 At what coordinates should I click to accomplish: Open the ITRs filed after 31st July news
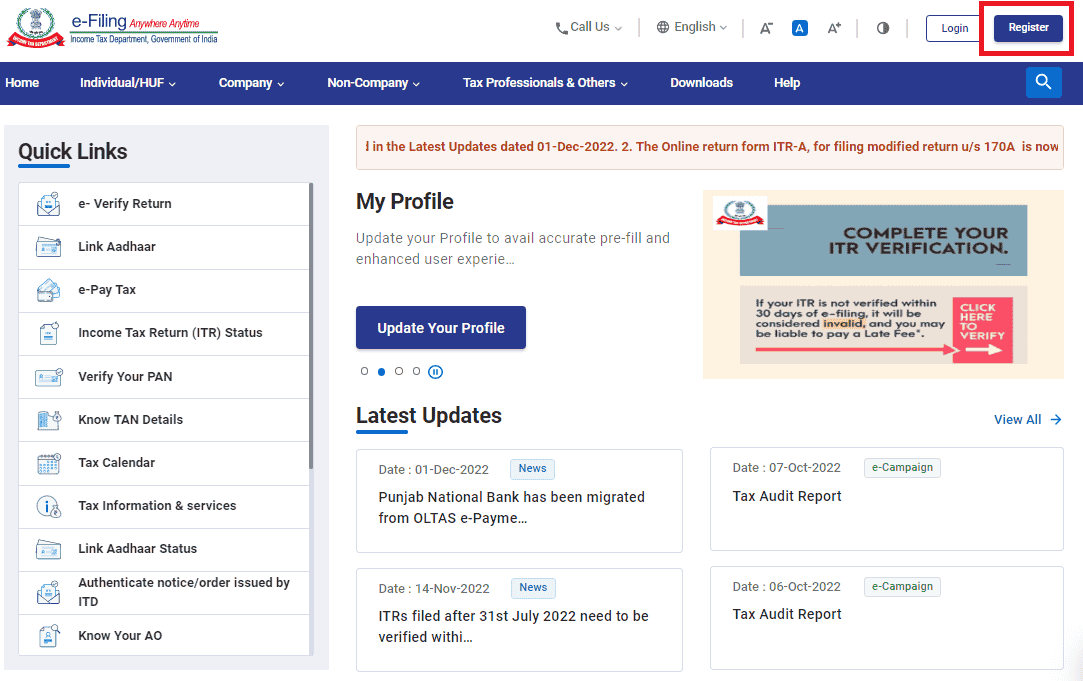click(x=519, y=620)
